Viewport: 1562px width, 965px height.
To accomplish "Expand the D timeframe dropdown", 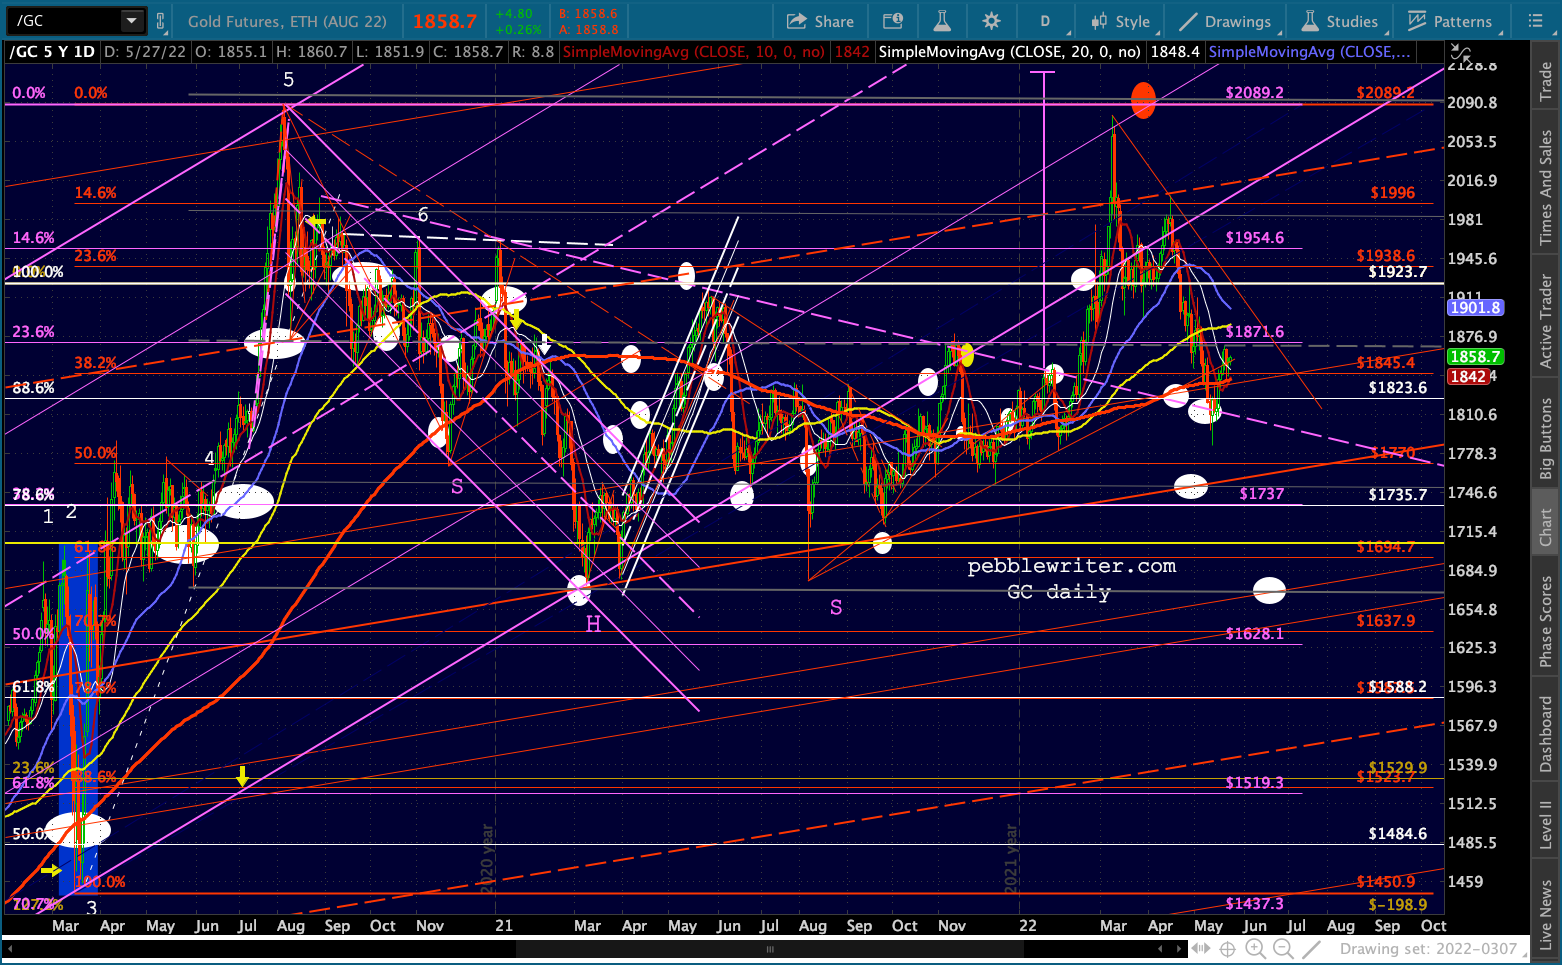I will click(1045, 21).
